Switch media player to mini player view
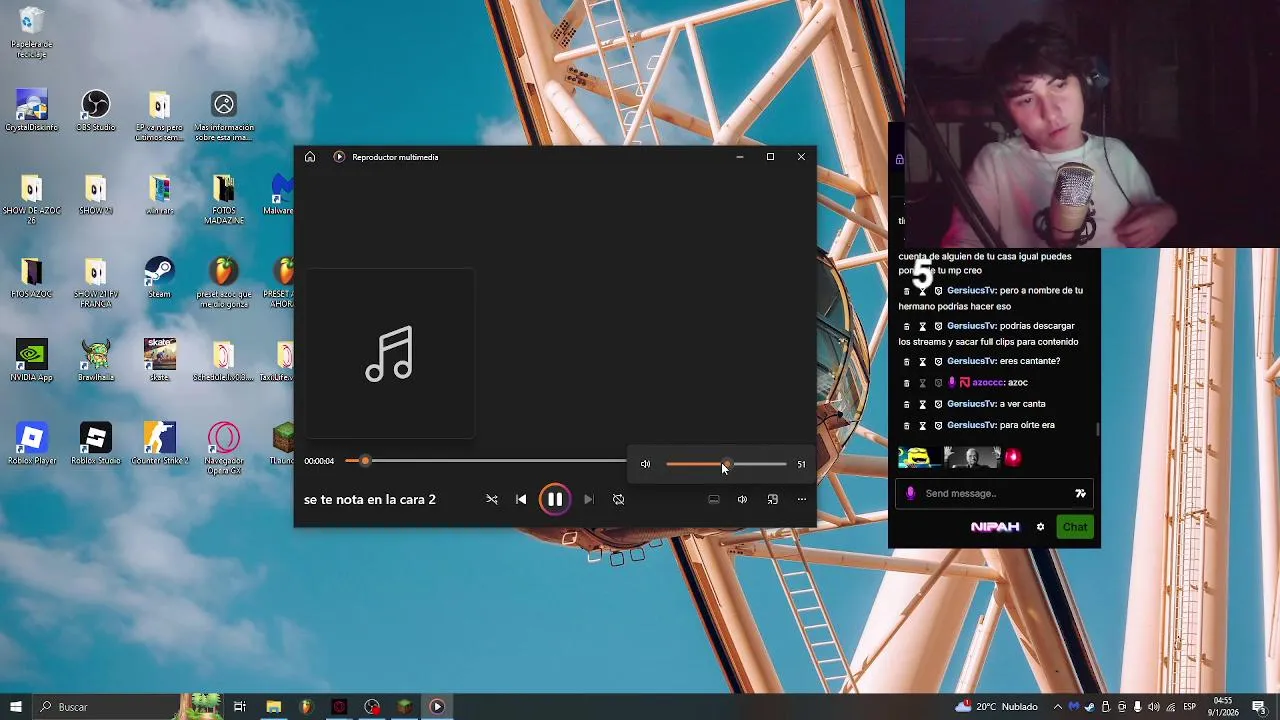The image size is (1280, 720). [772, 499]
